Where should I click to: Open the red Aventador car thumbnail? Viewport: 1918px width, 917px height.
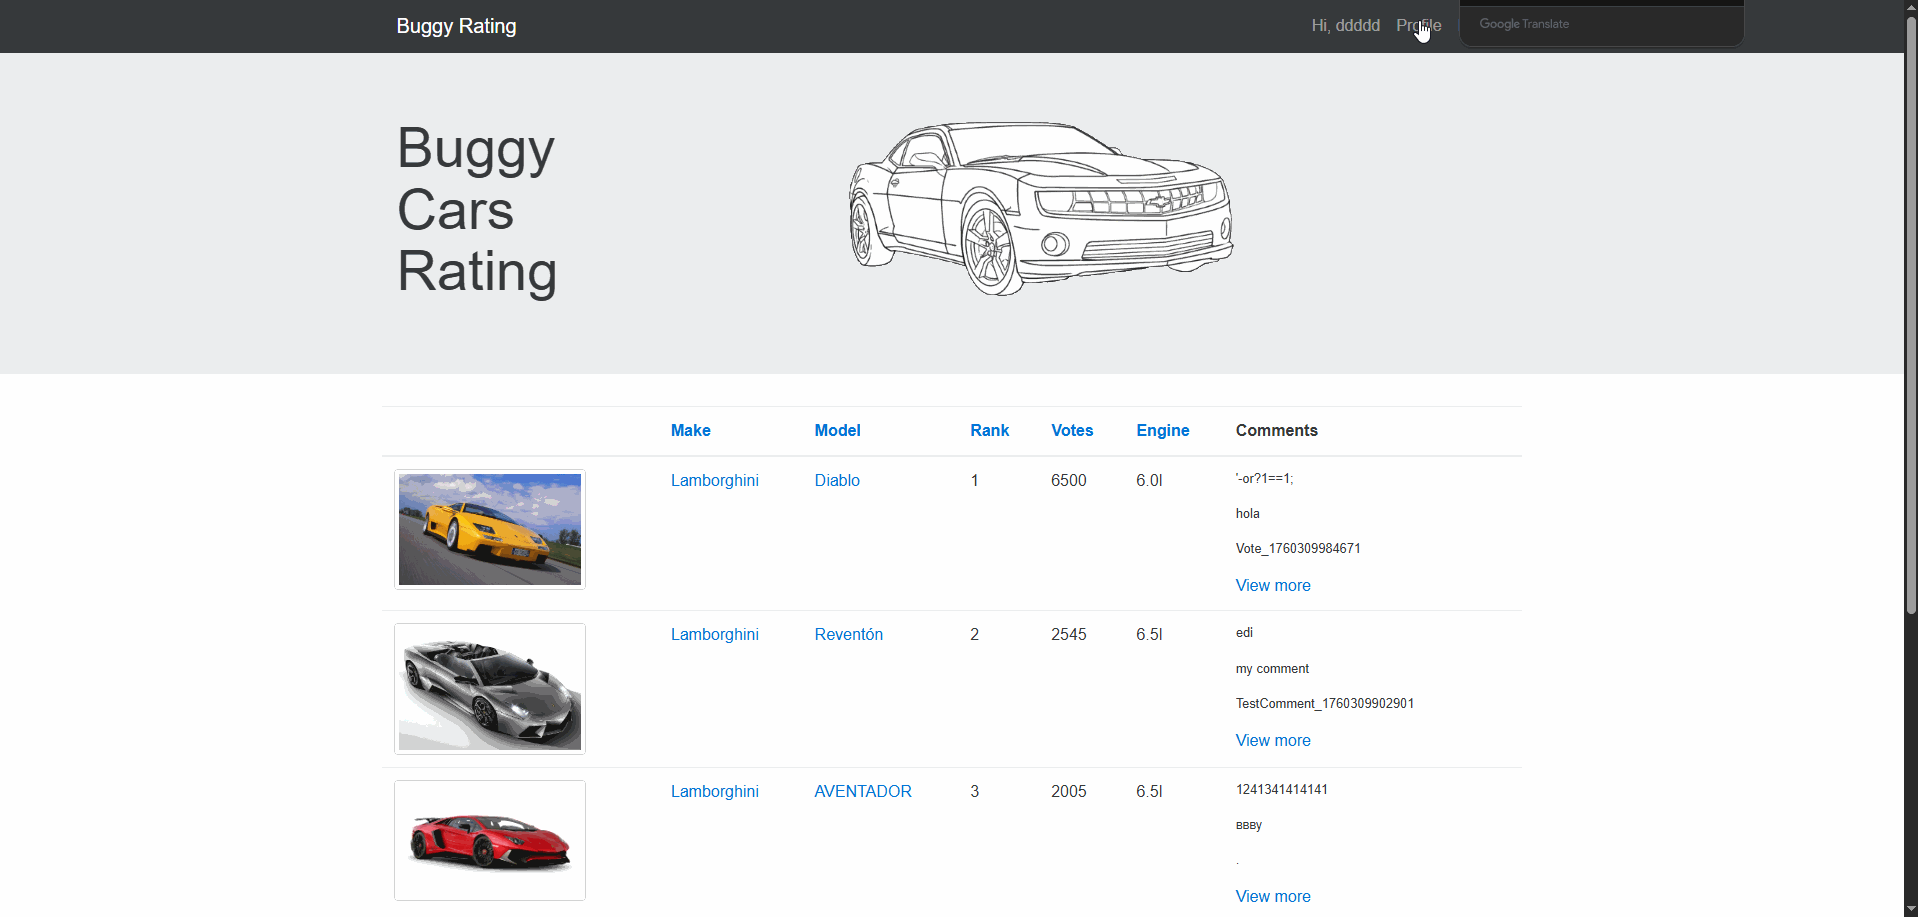point(490,840)
